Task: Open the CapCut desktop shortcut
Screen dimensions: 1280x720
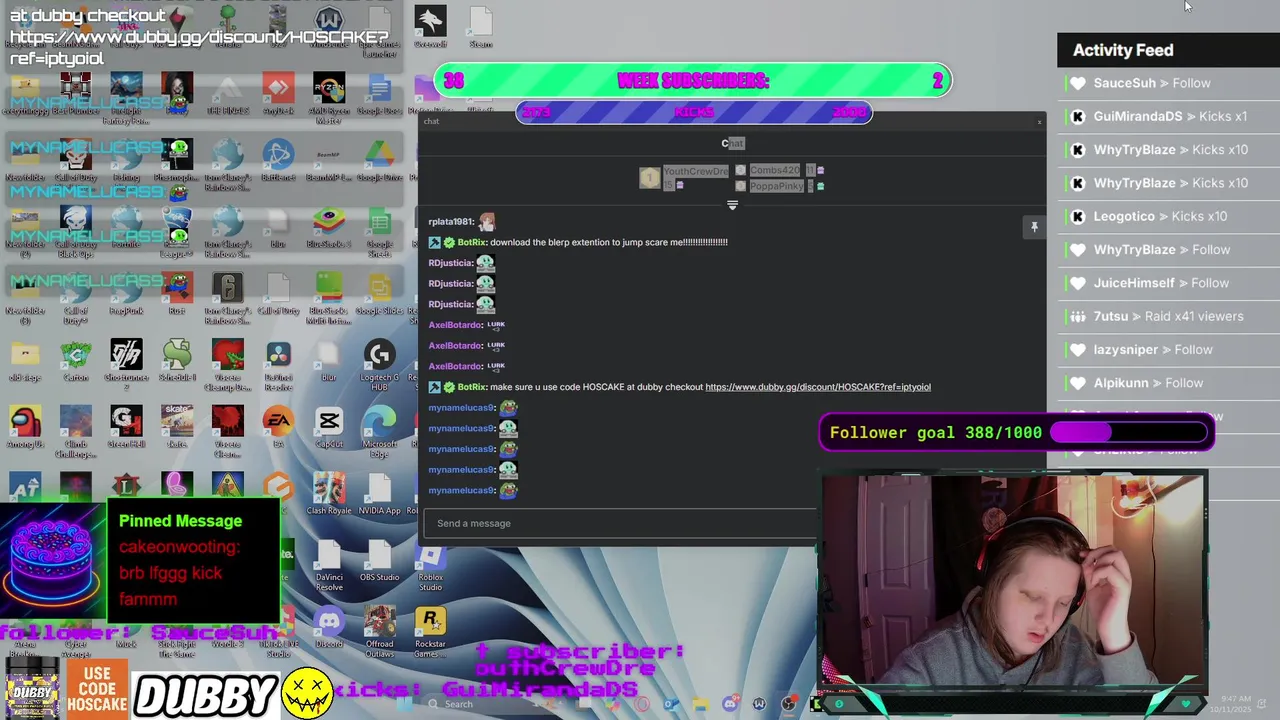Action: [329, 428]
